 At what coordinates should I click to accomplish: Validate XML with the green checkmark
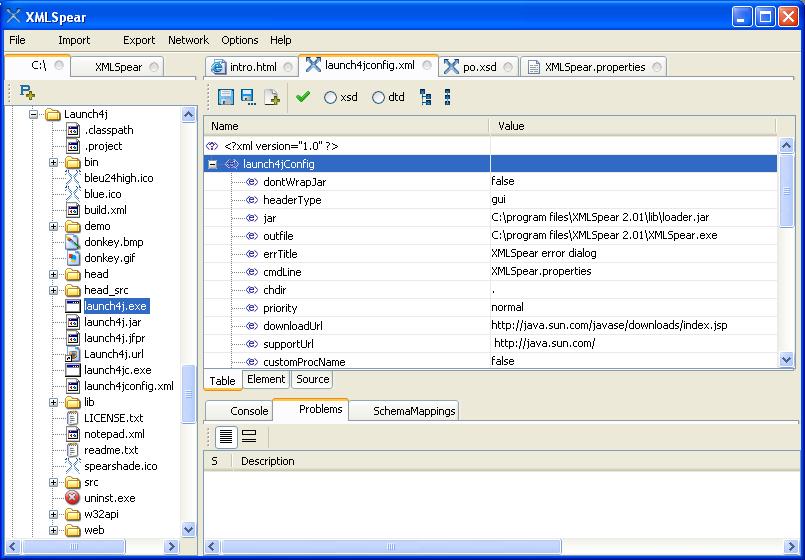tap(303, 96)
